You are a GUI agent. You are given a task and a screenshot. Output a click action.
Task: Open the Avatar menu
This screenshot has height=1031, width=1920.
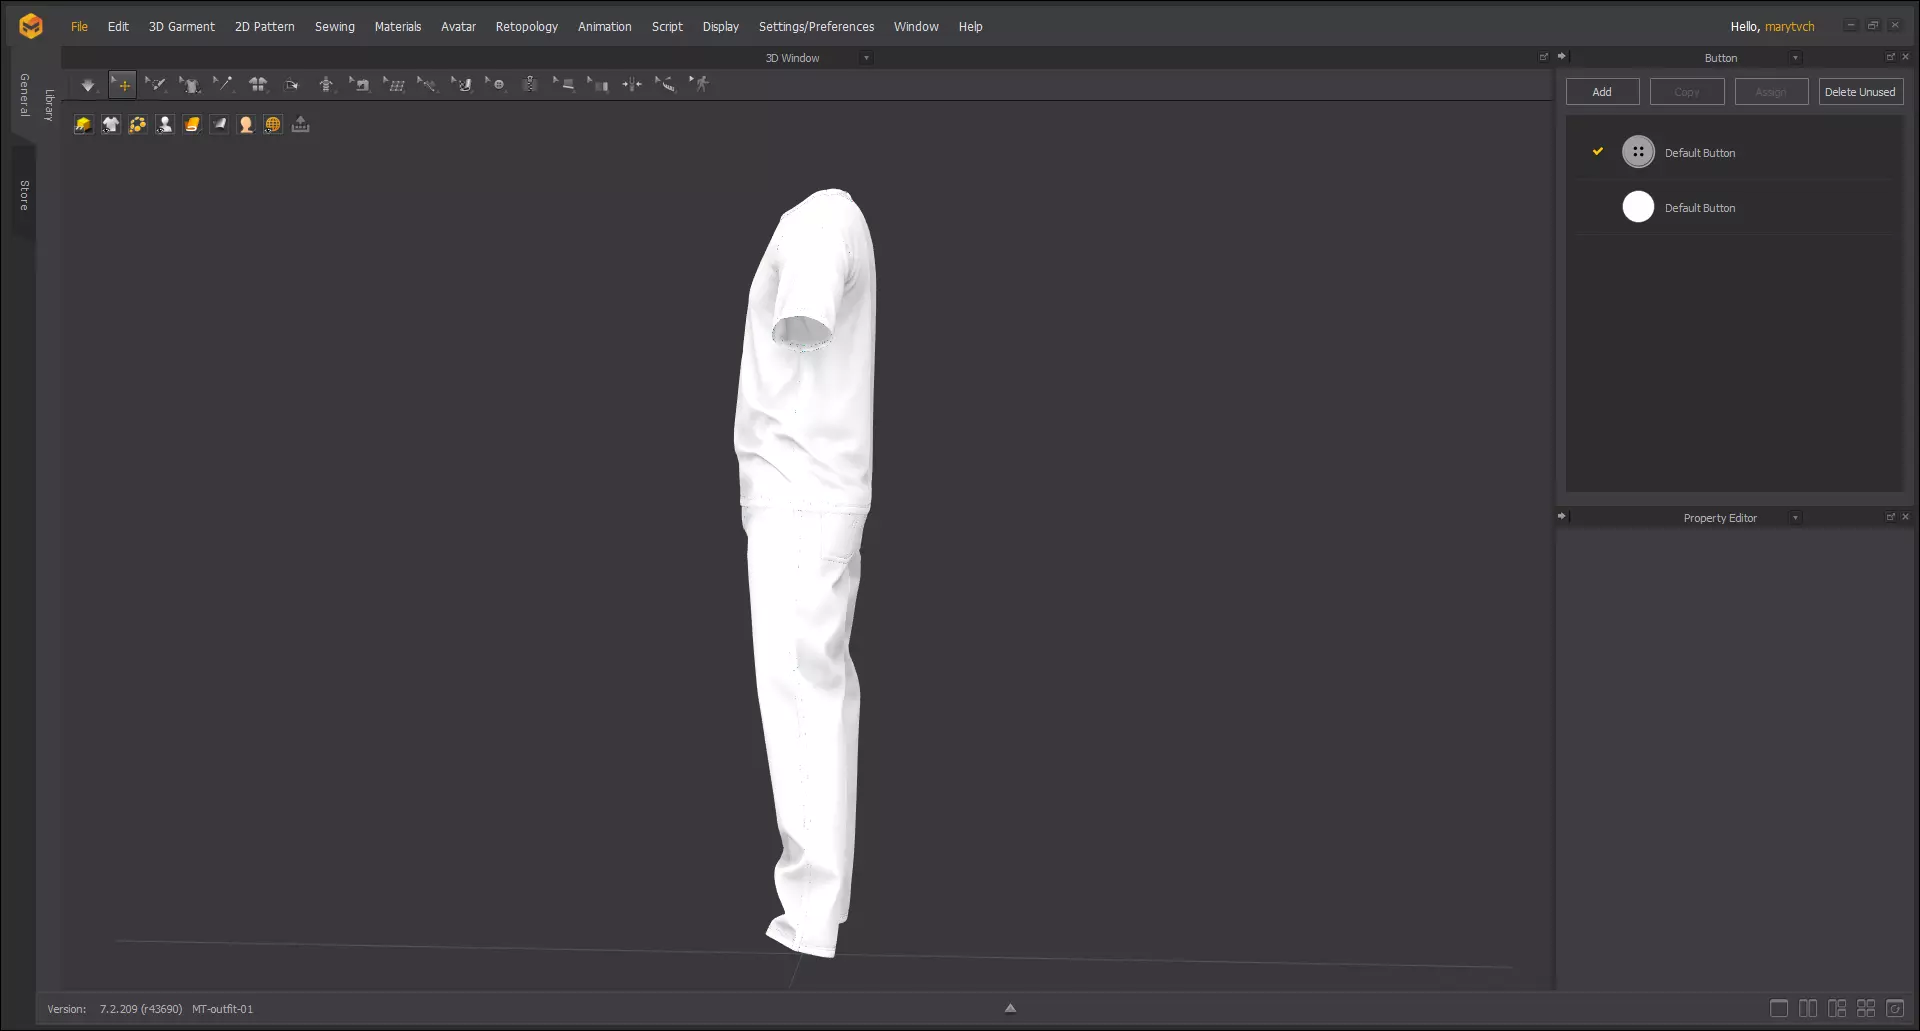click(459, 27)
